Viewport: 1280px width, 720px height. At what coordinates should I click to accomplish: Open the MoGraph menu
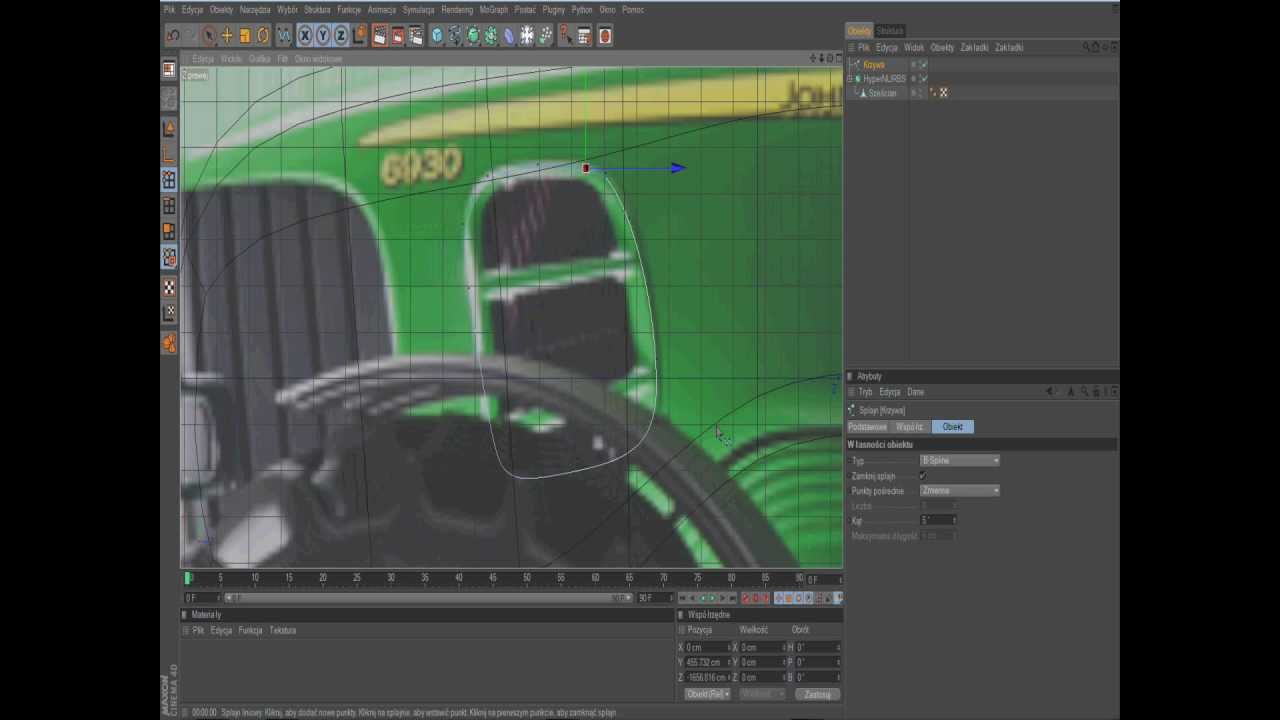494,10
